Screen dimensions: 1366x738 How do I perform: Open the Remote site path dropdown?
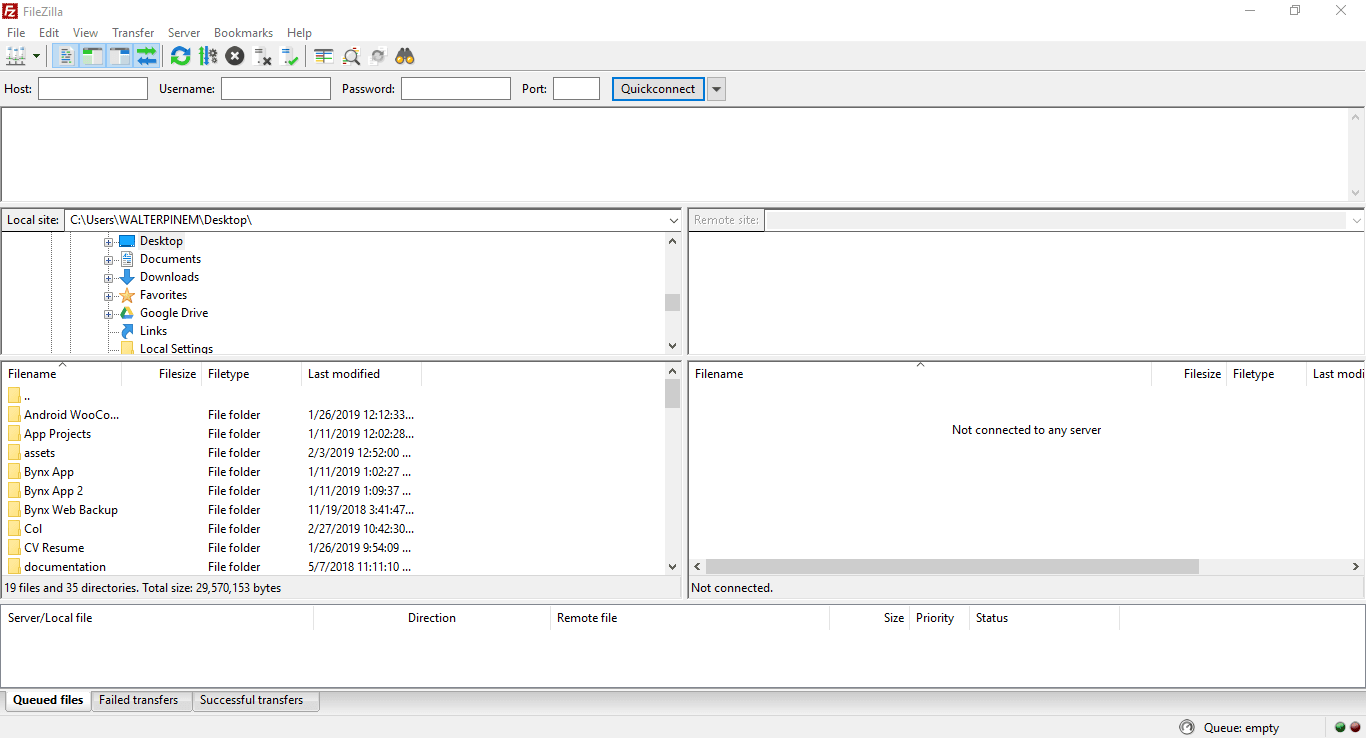click(1356, 220)
